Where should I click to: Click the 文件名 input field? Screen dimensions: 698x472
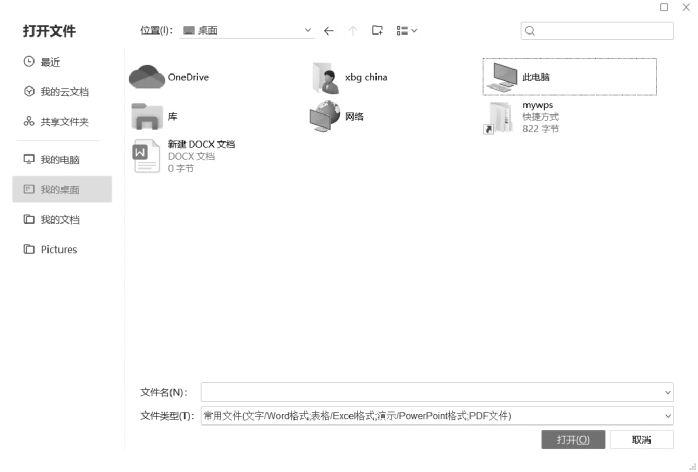437,392
